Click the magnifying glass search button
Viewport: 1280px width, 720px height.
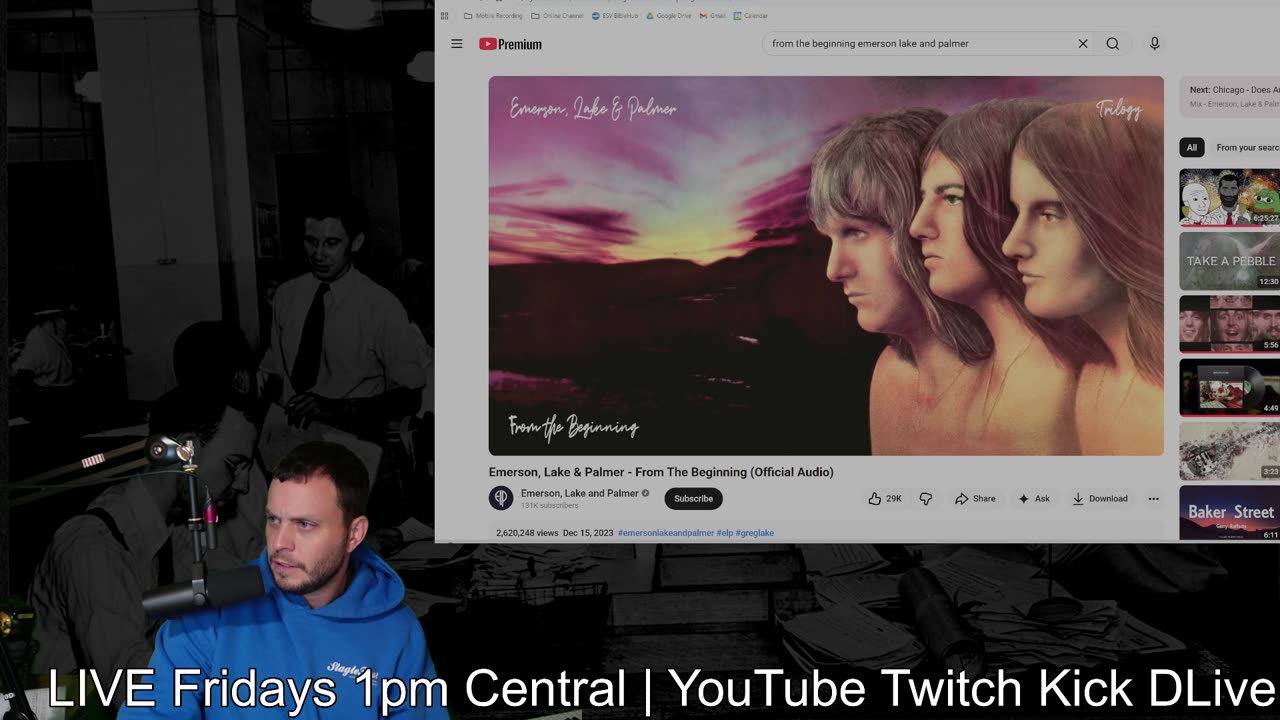[1112, 44]
